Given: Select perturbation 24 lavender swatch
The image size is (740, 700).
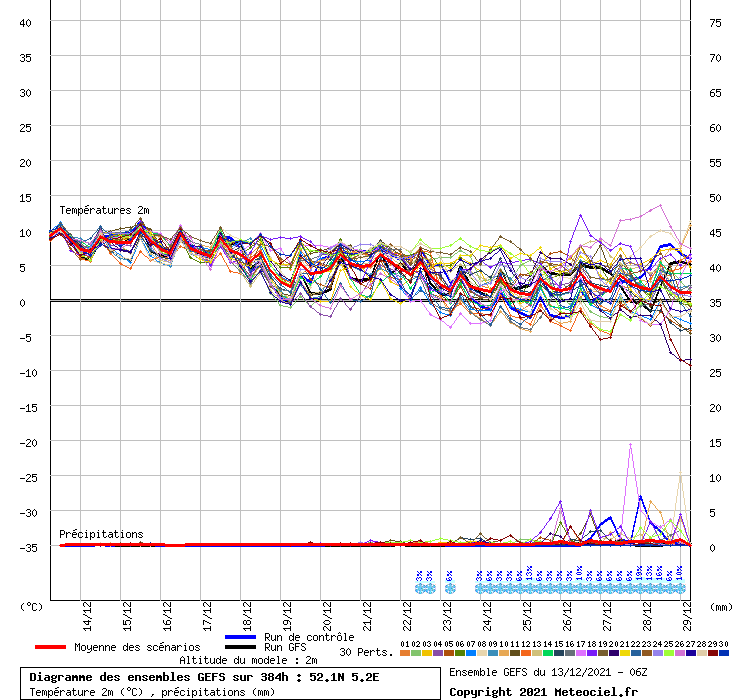Looking at the screenshot, I should 657,653.
